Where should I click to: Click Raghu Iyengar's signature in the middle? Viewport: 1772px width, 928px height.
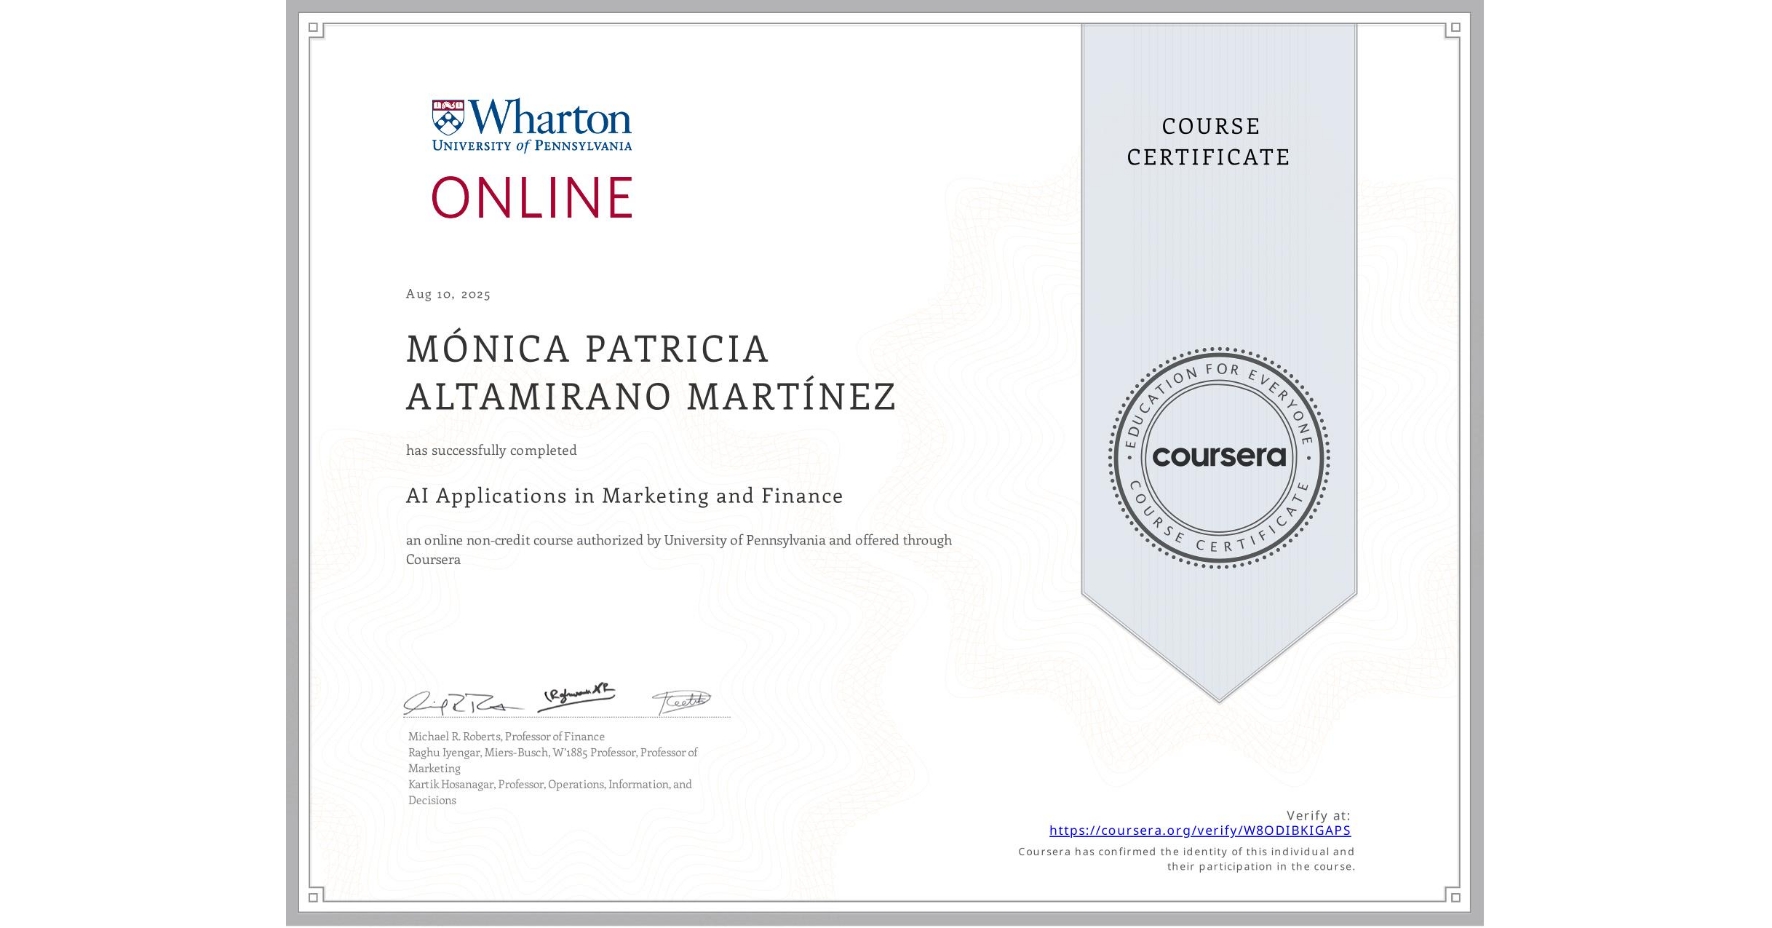(x=577, y=696)
